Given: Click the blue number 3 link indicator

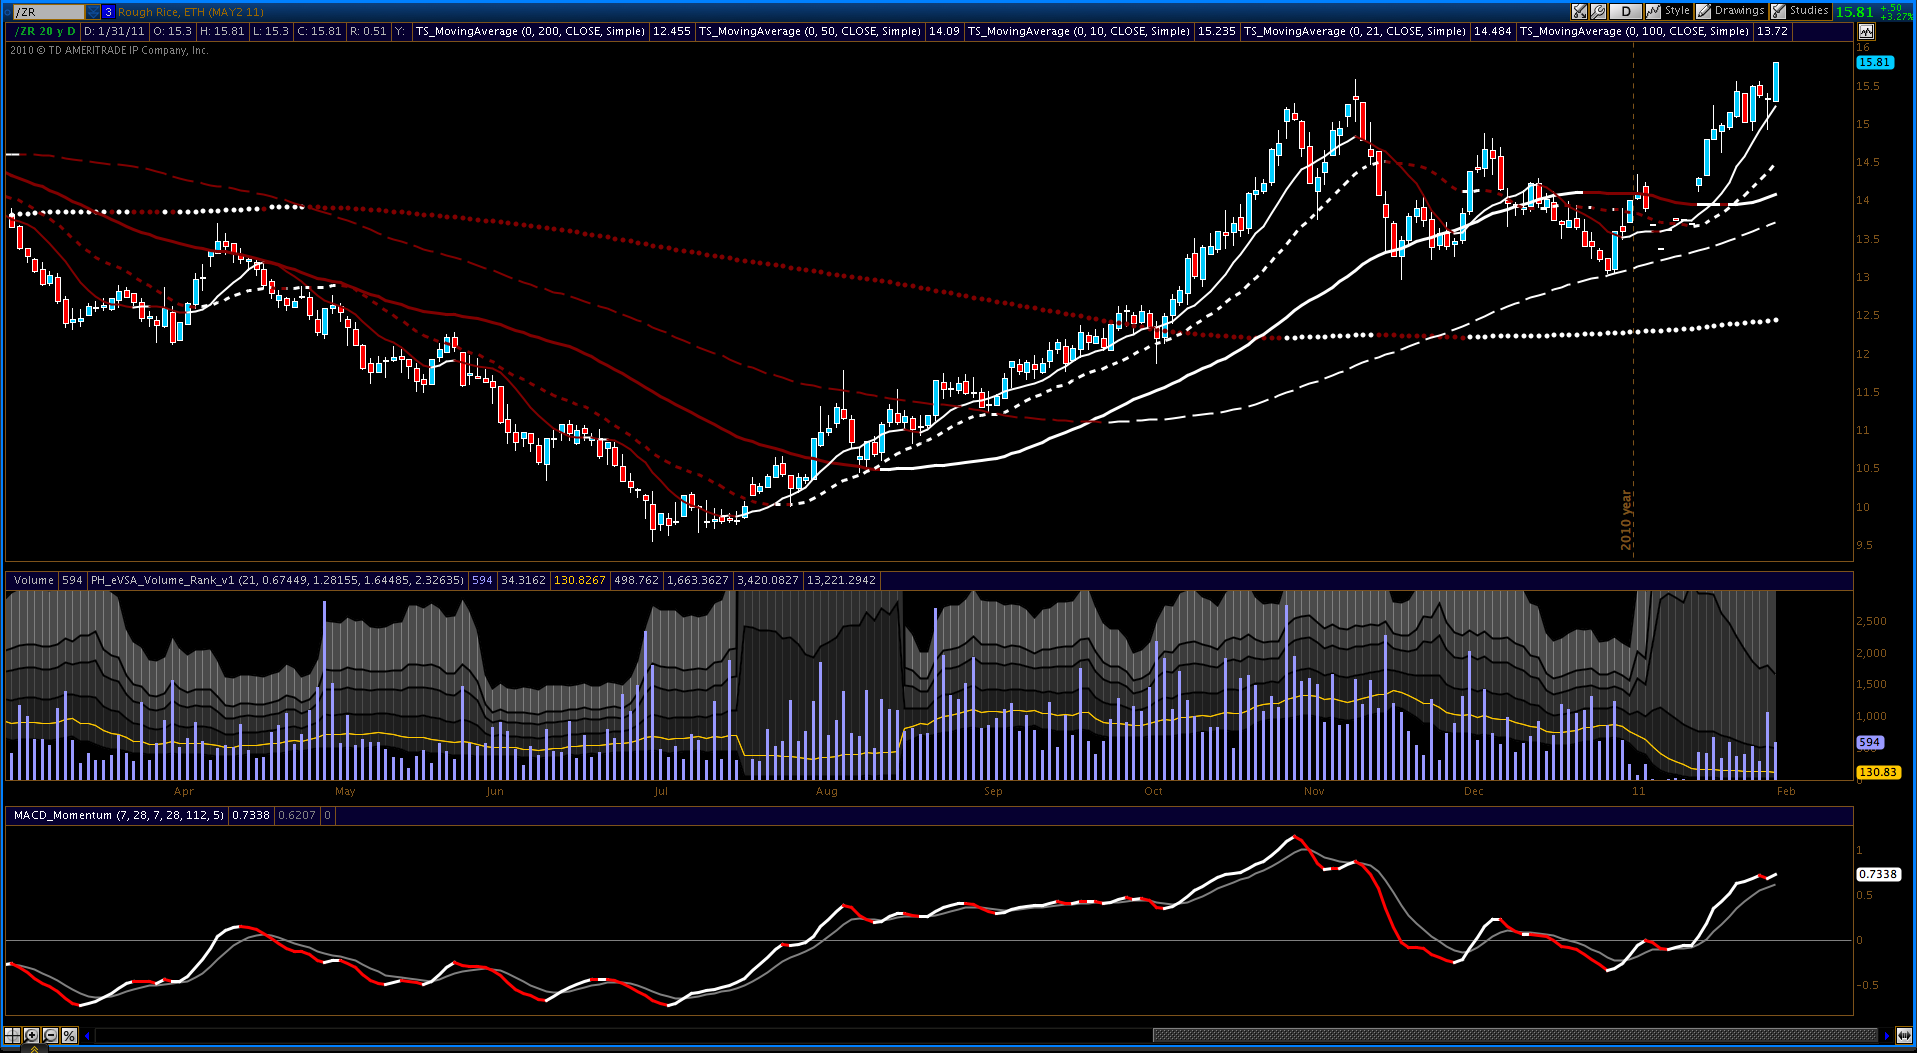Looking at the screenshot, I should coord(108,12).
